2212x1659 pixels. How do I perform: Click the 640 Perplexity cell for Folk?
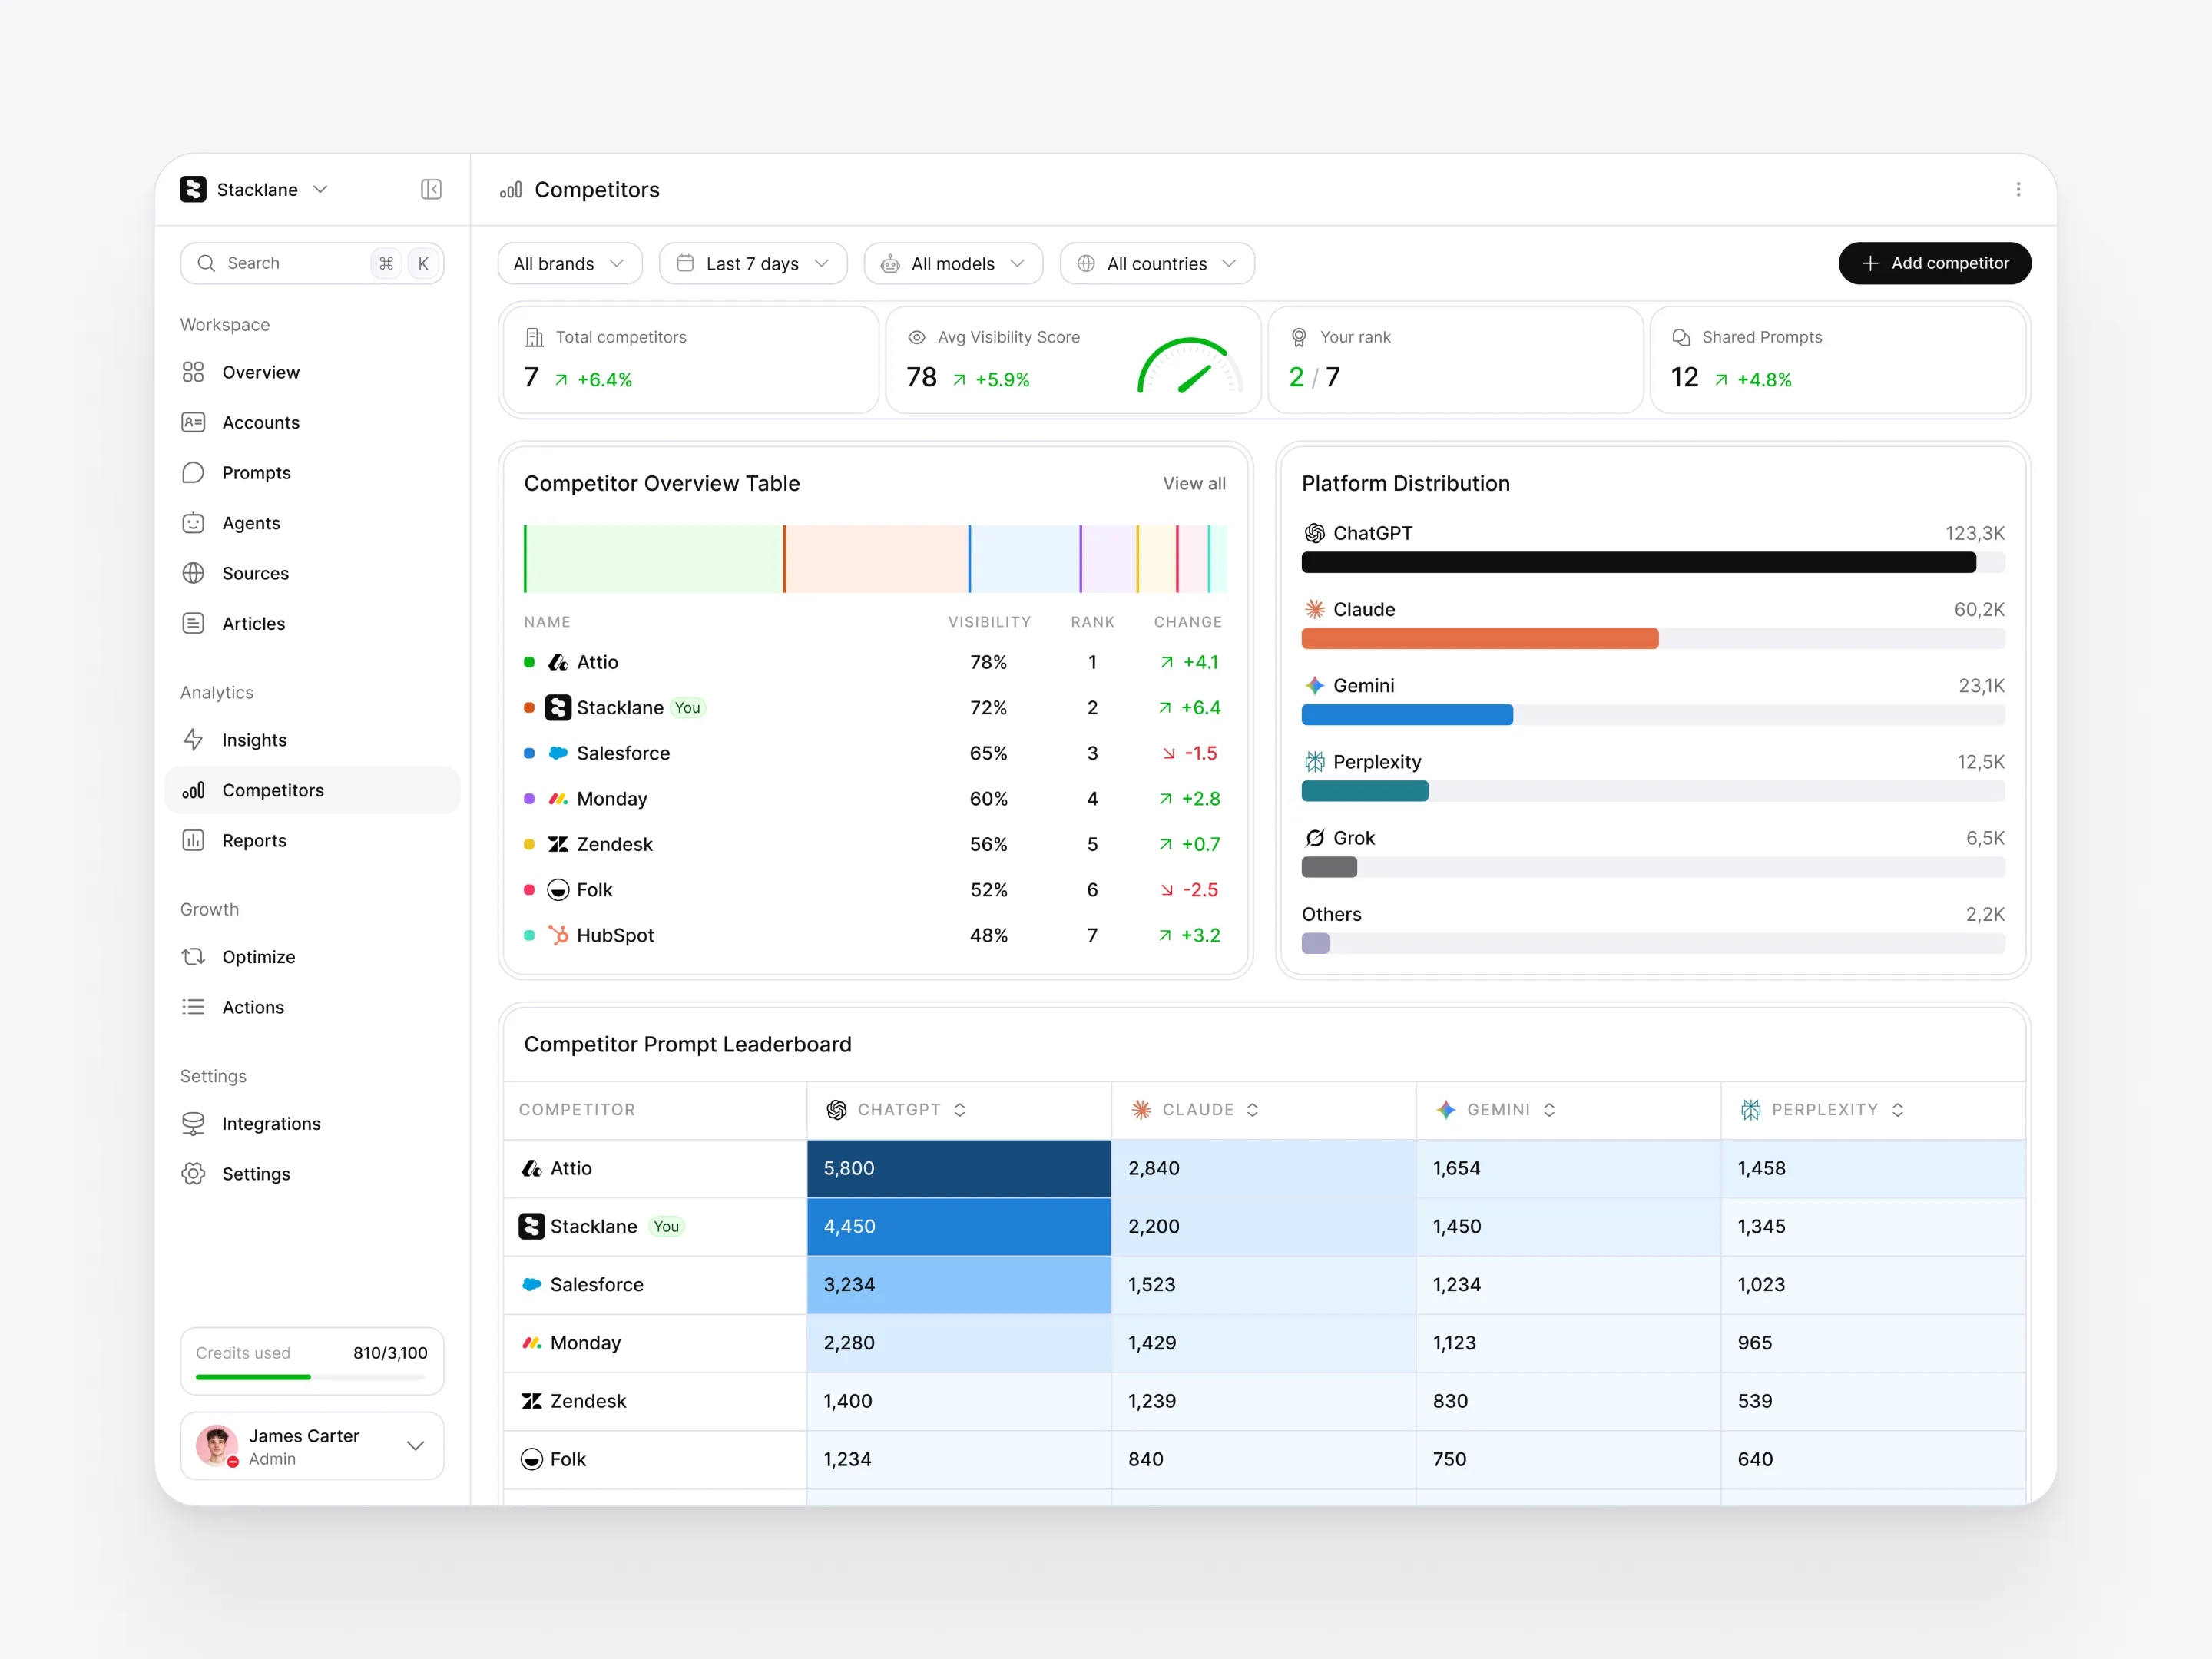(x=1873, y=1459)
